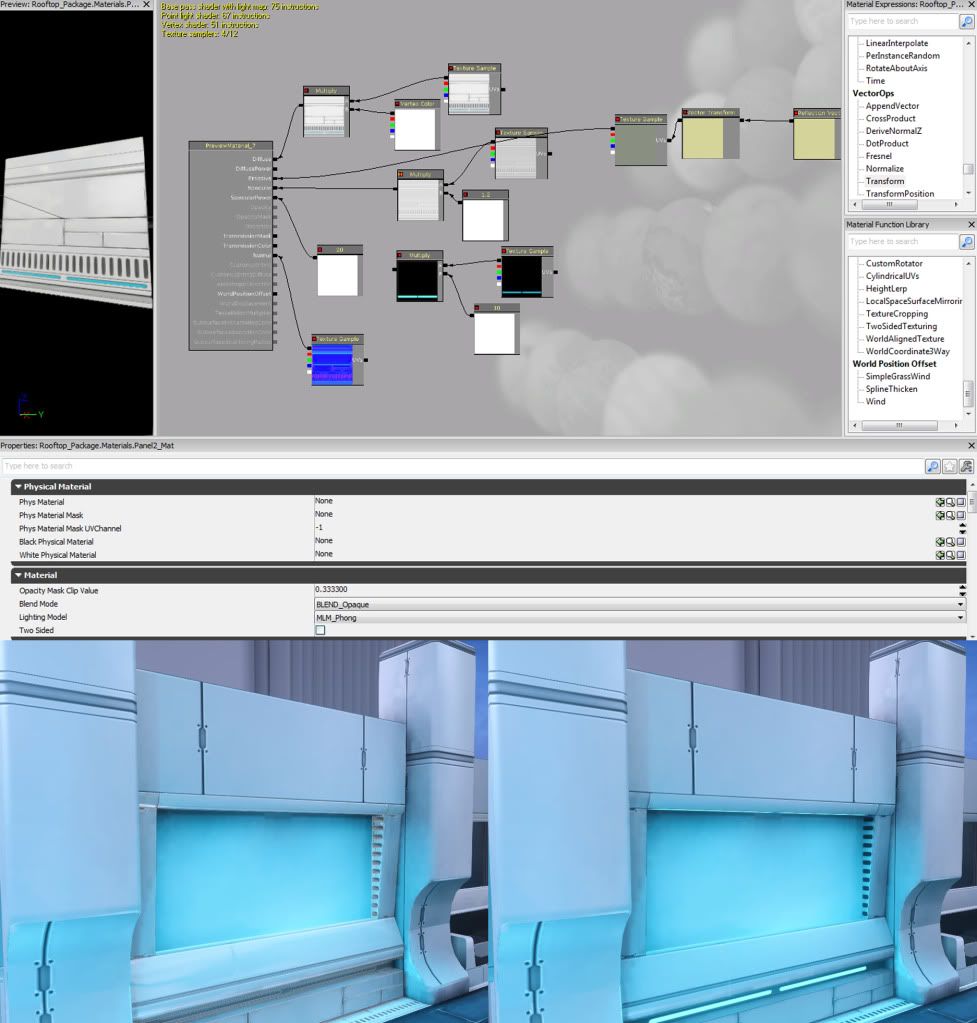The width and height of the screenshot is (977, 1023).
Task: Select the Transform expression
Action: click(885, 181)
